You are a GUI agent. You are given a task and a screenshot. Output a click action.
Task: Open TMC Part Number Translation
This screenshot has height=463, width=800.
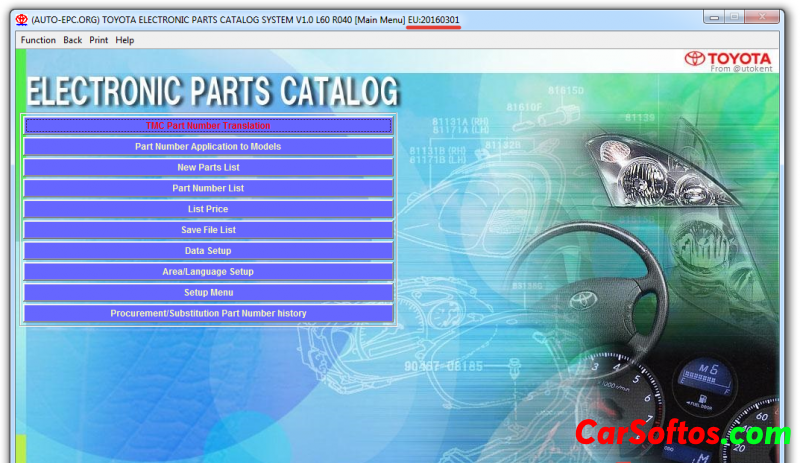pyautogui.click(x=208, y=126)
